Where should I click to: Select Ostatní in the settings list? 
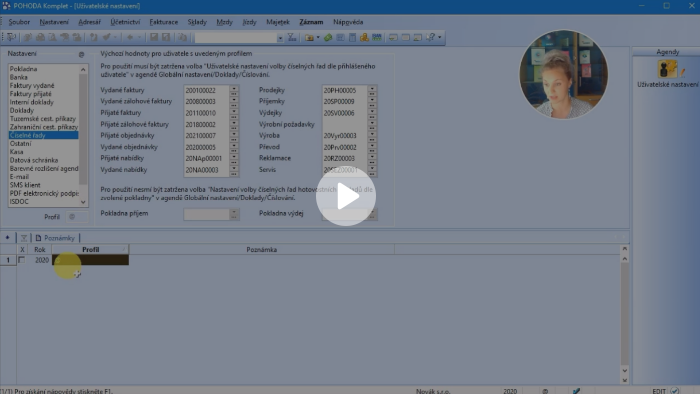click(20, 143)
